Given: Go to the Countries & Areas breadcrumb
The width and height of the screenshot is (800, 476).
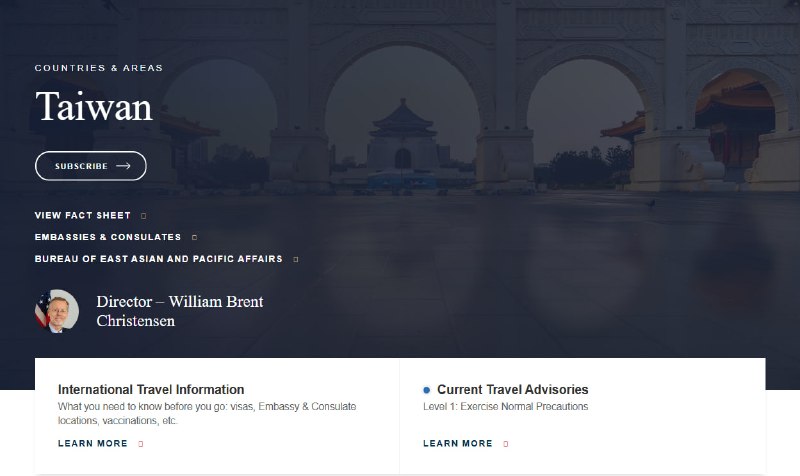Looking at the screenshot, I should tap(98, 68).
